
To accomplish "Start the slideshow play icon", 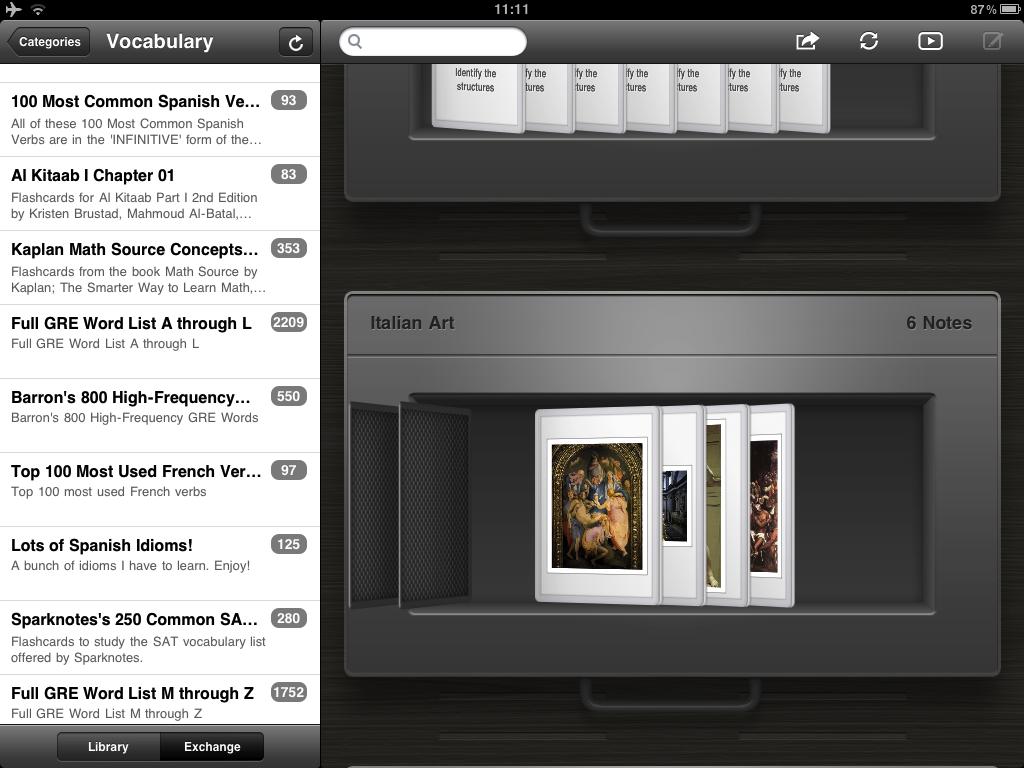I will [930, 41].
